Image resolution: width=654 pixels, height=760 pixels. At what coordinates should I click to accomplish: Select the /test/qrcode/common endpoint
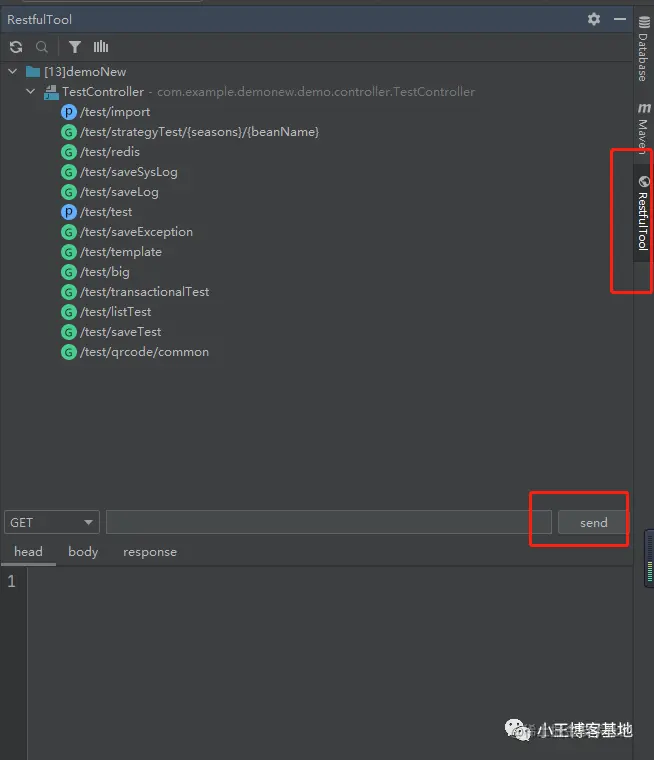pyautogui.click(x=144, y=352)
